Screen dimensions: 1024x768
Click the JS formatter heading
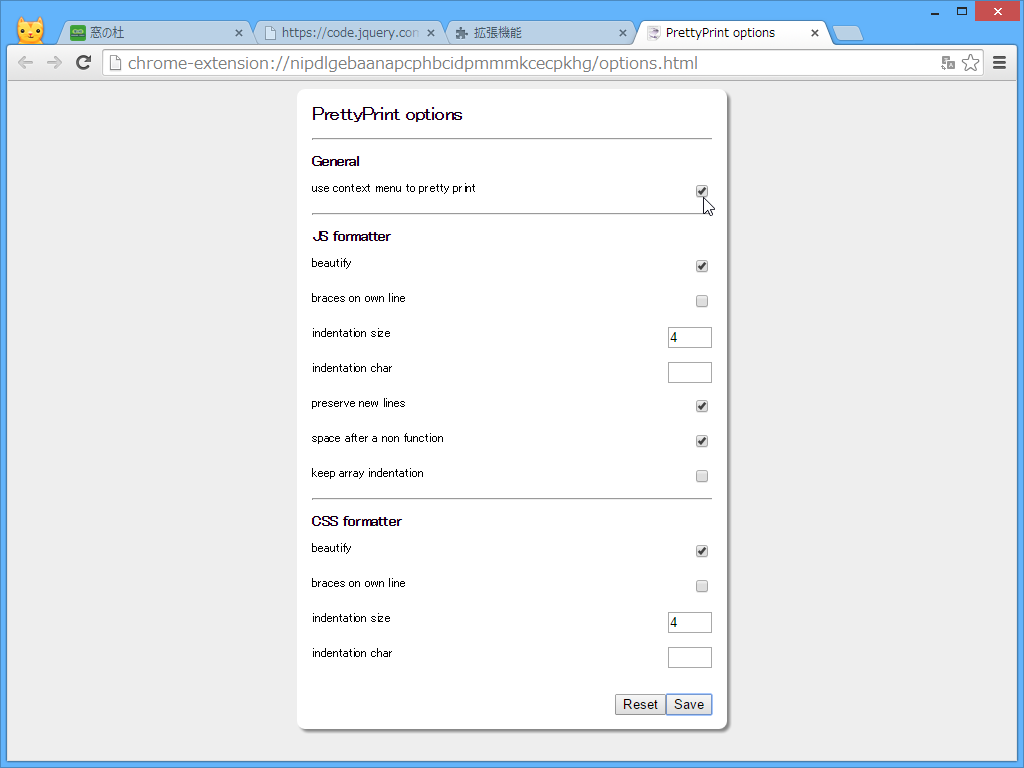(x=351, y=236)
